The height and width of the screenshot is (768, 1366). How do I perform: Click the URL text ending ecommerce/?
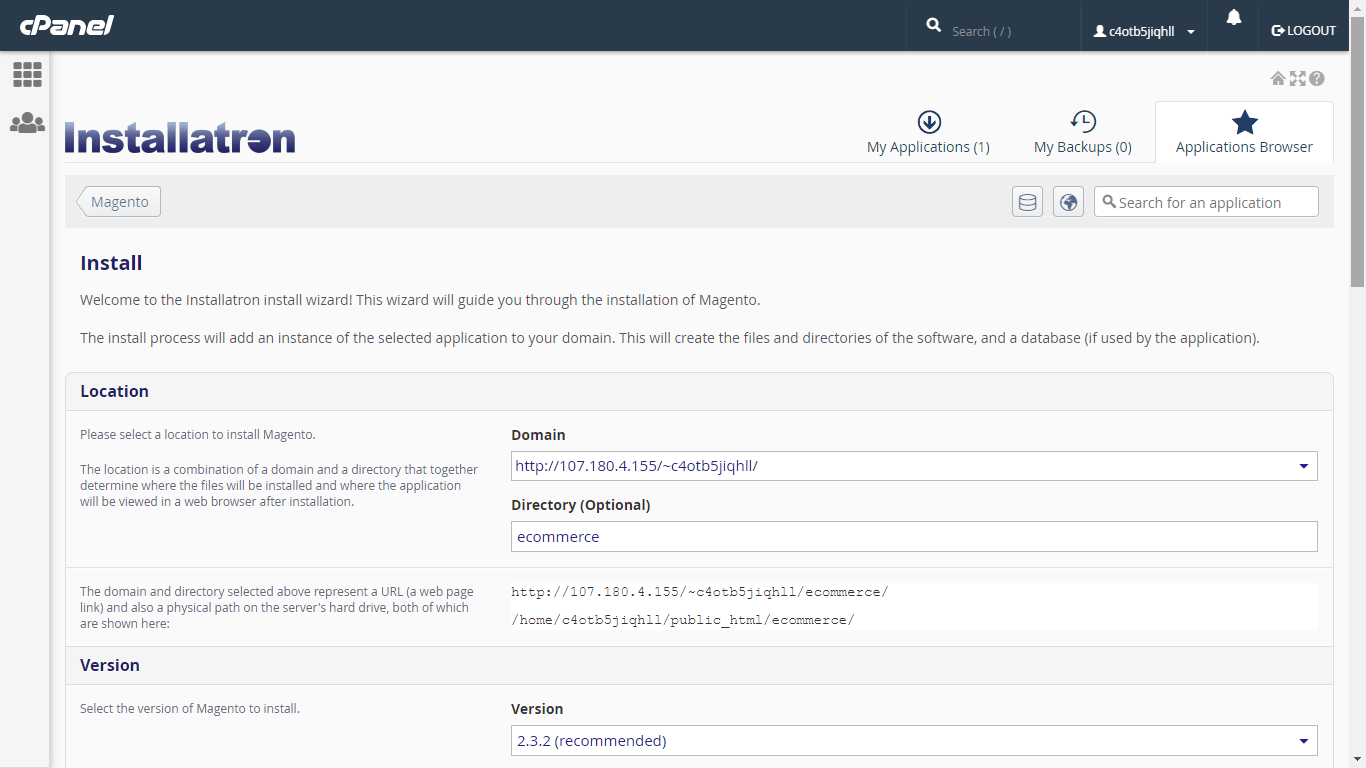pos(700,592)
